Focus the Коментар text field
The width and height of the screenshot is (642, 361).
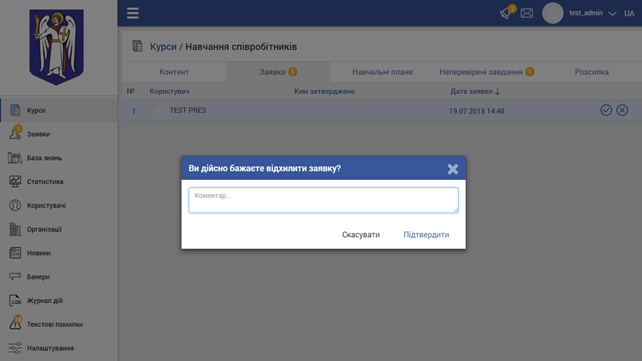(x=323, y=200)
